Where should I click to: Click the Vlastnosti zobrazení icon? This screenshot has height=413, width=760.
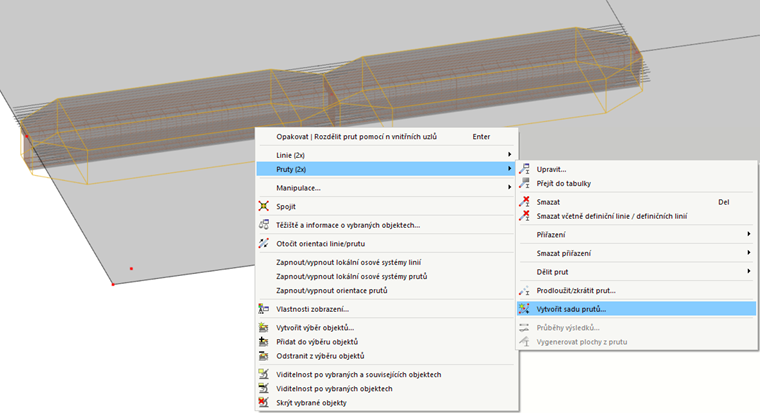pos(264,309)
